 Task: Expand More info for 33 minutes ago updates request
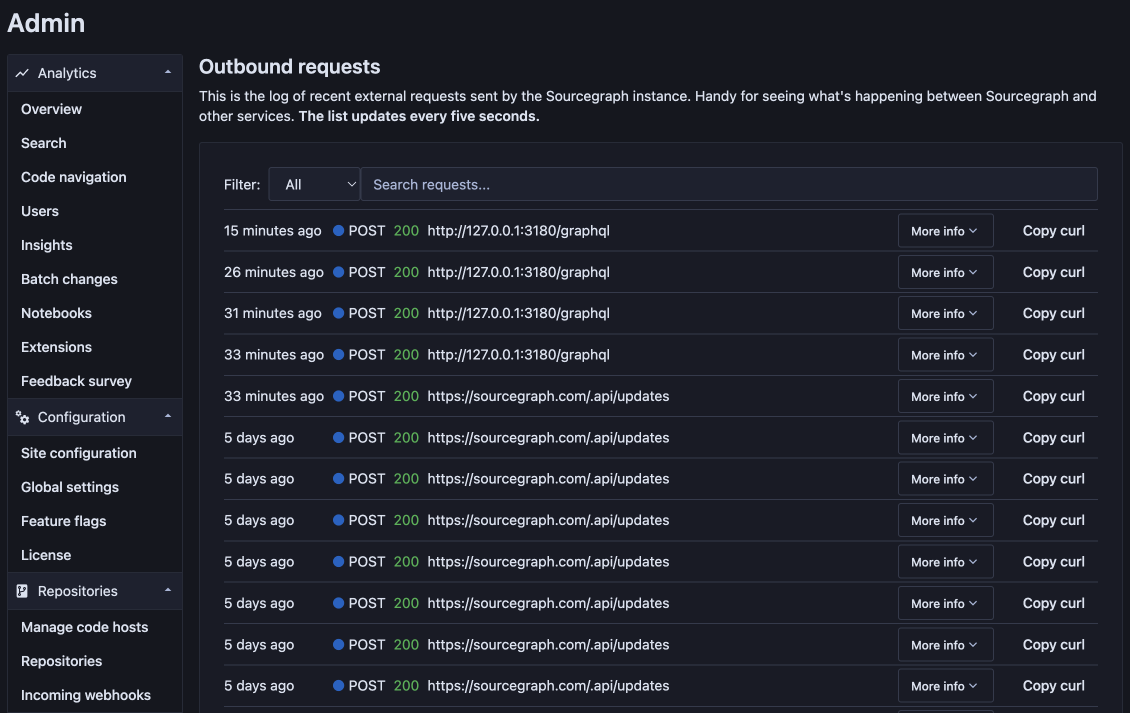[x=946, y=396]
